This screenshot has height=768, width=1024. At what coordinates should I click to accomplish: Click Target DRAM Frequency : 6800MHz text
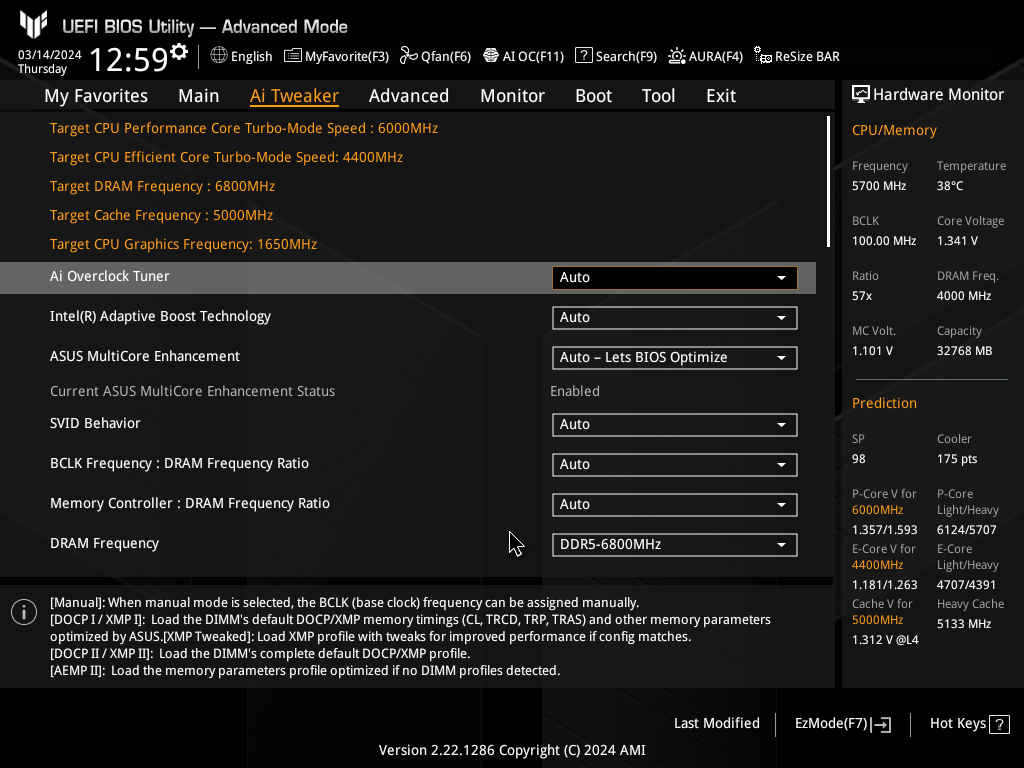pyautogui.click(x=163, y=186)
